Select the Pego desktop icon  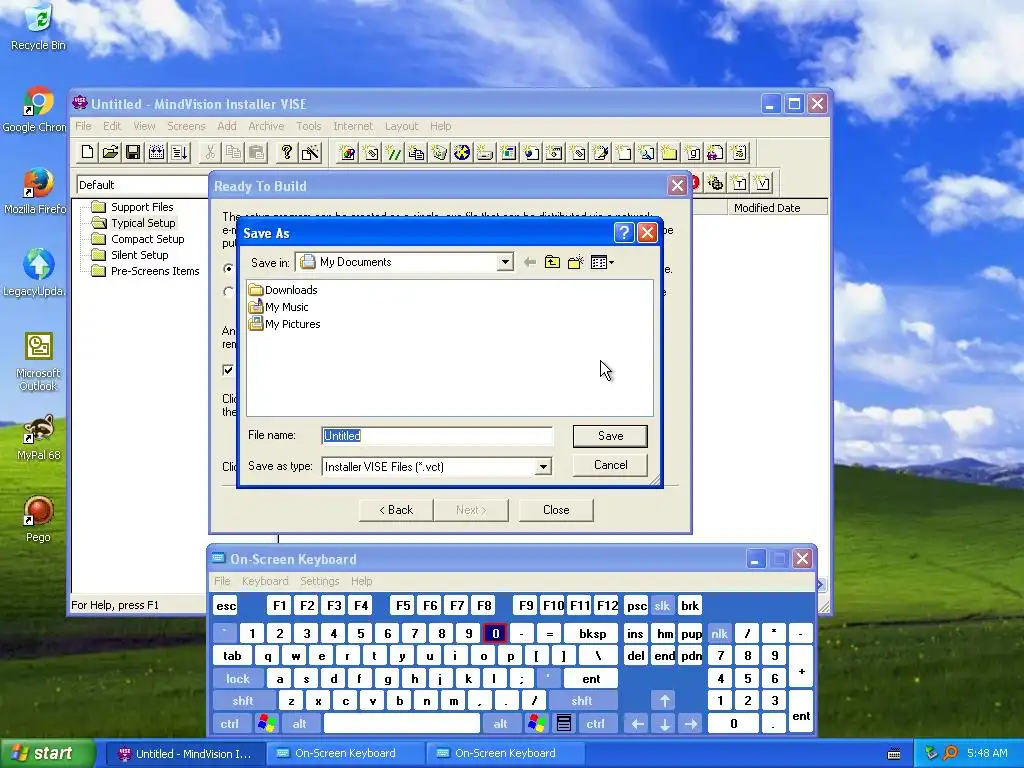[x=38, y=520]
